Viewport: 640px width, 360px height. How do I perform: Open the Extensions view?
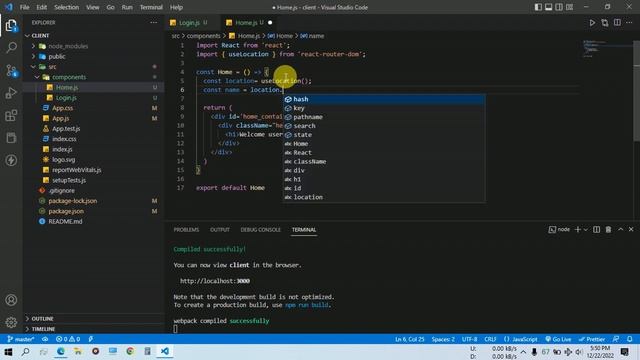(x=11, y=116)
